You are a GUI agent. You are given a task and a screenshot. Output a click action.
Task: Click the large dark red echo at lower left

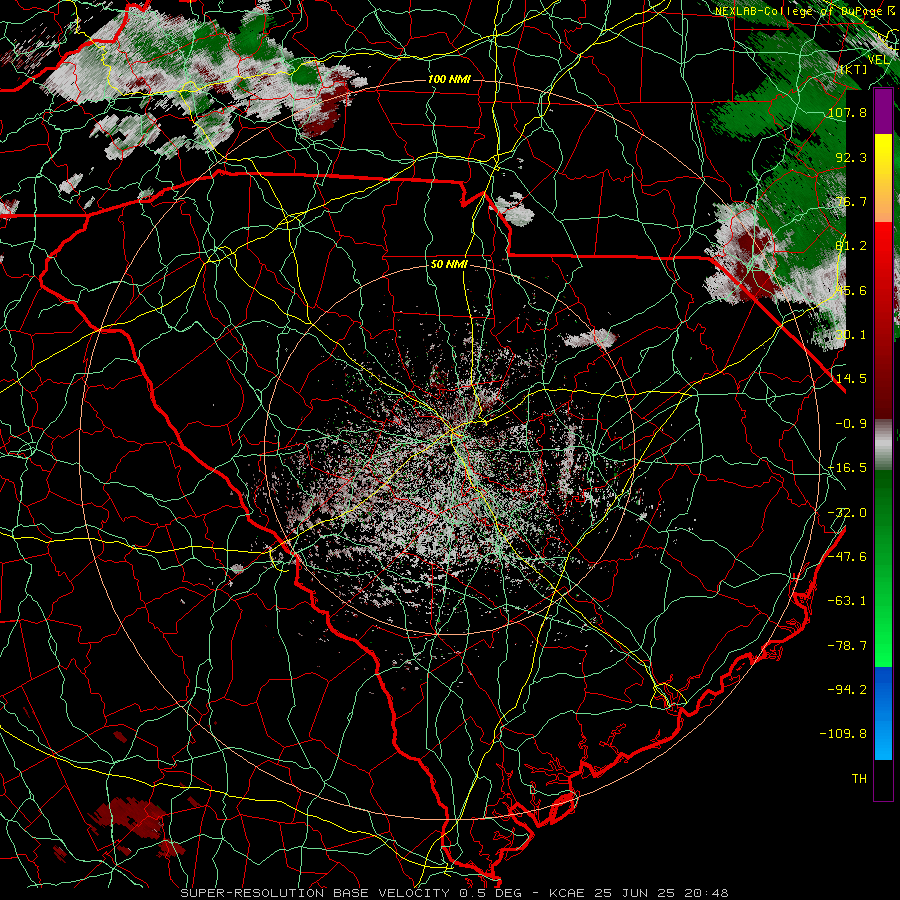point(131,816)
